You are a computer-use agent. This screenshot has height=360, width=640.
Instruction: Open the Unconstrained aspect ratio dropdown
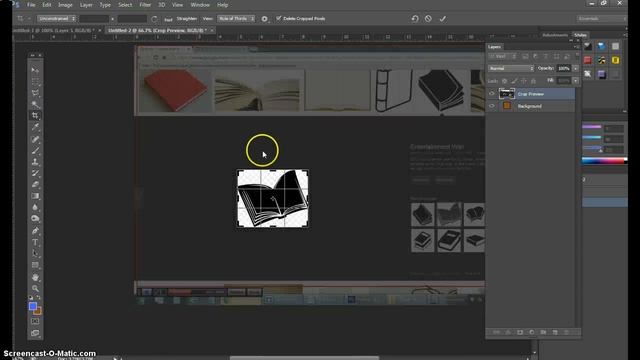coord(57,19)
